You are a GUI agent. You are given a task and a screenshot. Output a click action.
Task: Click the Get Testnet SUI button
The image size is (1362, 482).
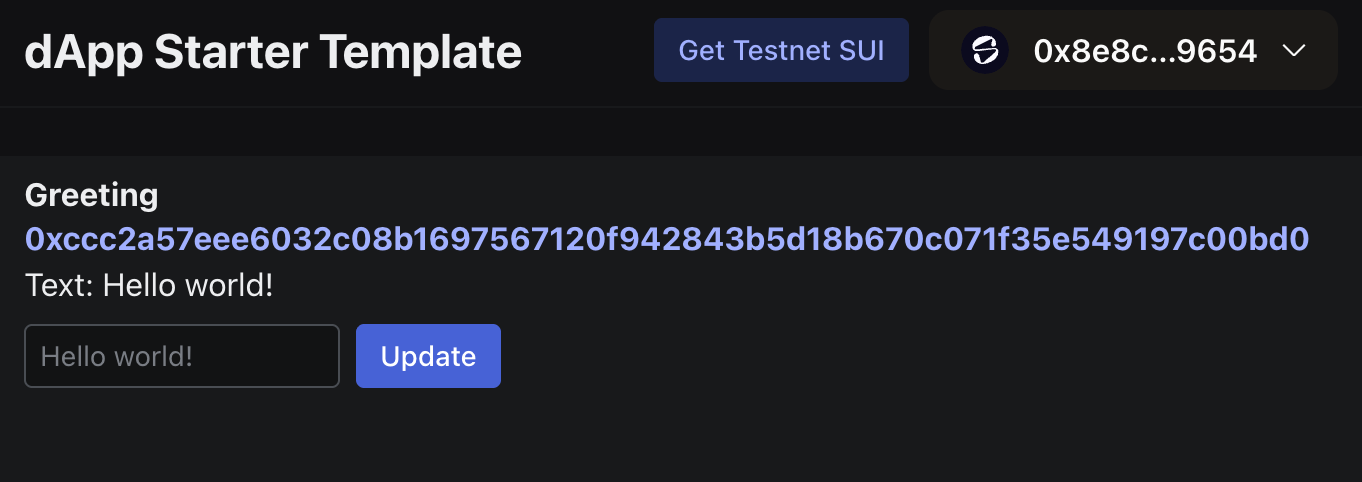coord(781,50)
